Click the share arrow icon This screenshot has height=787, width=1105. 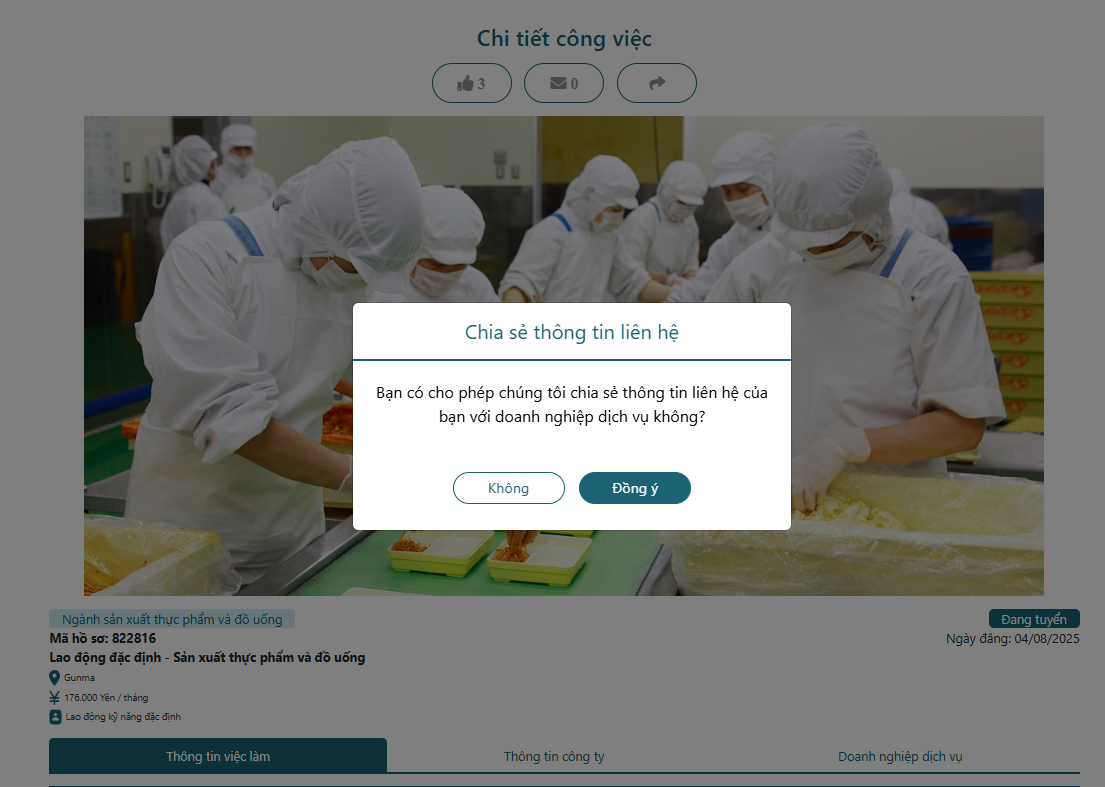click(657, 83)
